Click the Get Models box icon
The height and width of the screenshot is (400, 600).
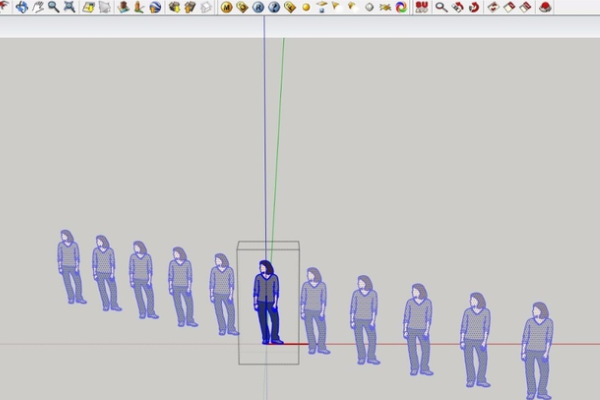pyautogui.click(x=174, y=7)
